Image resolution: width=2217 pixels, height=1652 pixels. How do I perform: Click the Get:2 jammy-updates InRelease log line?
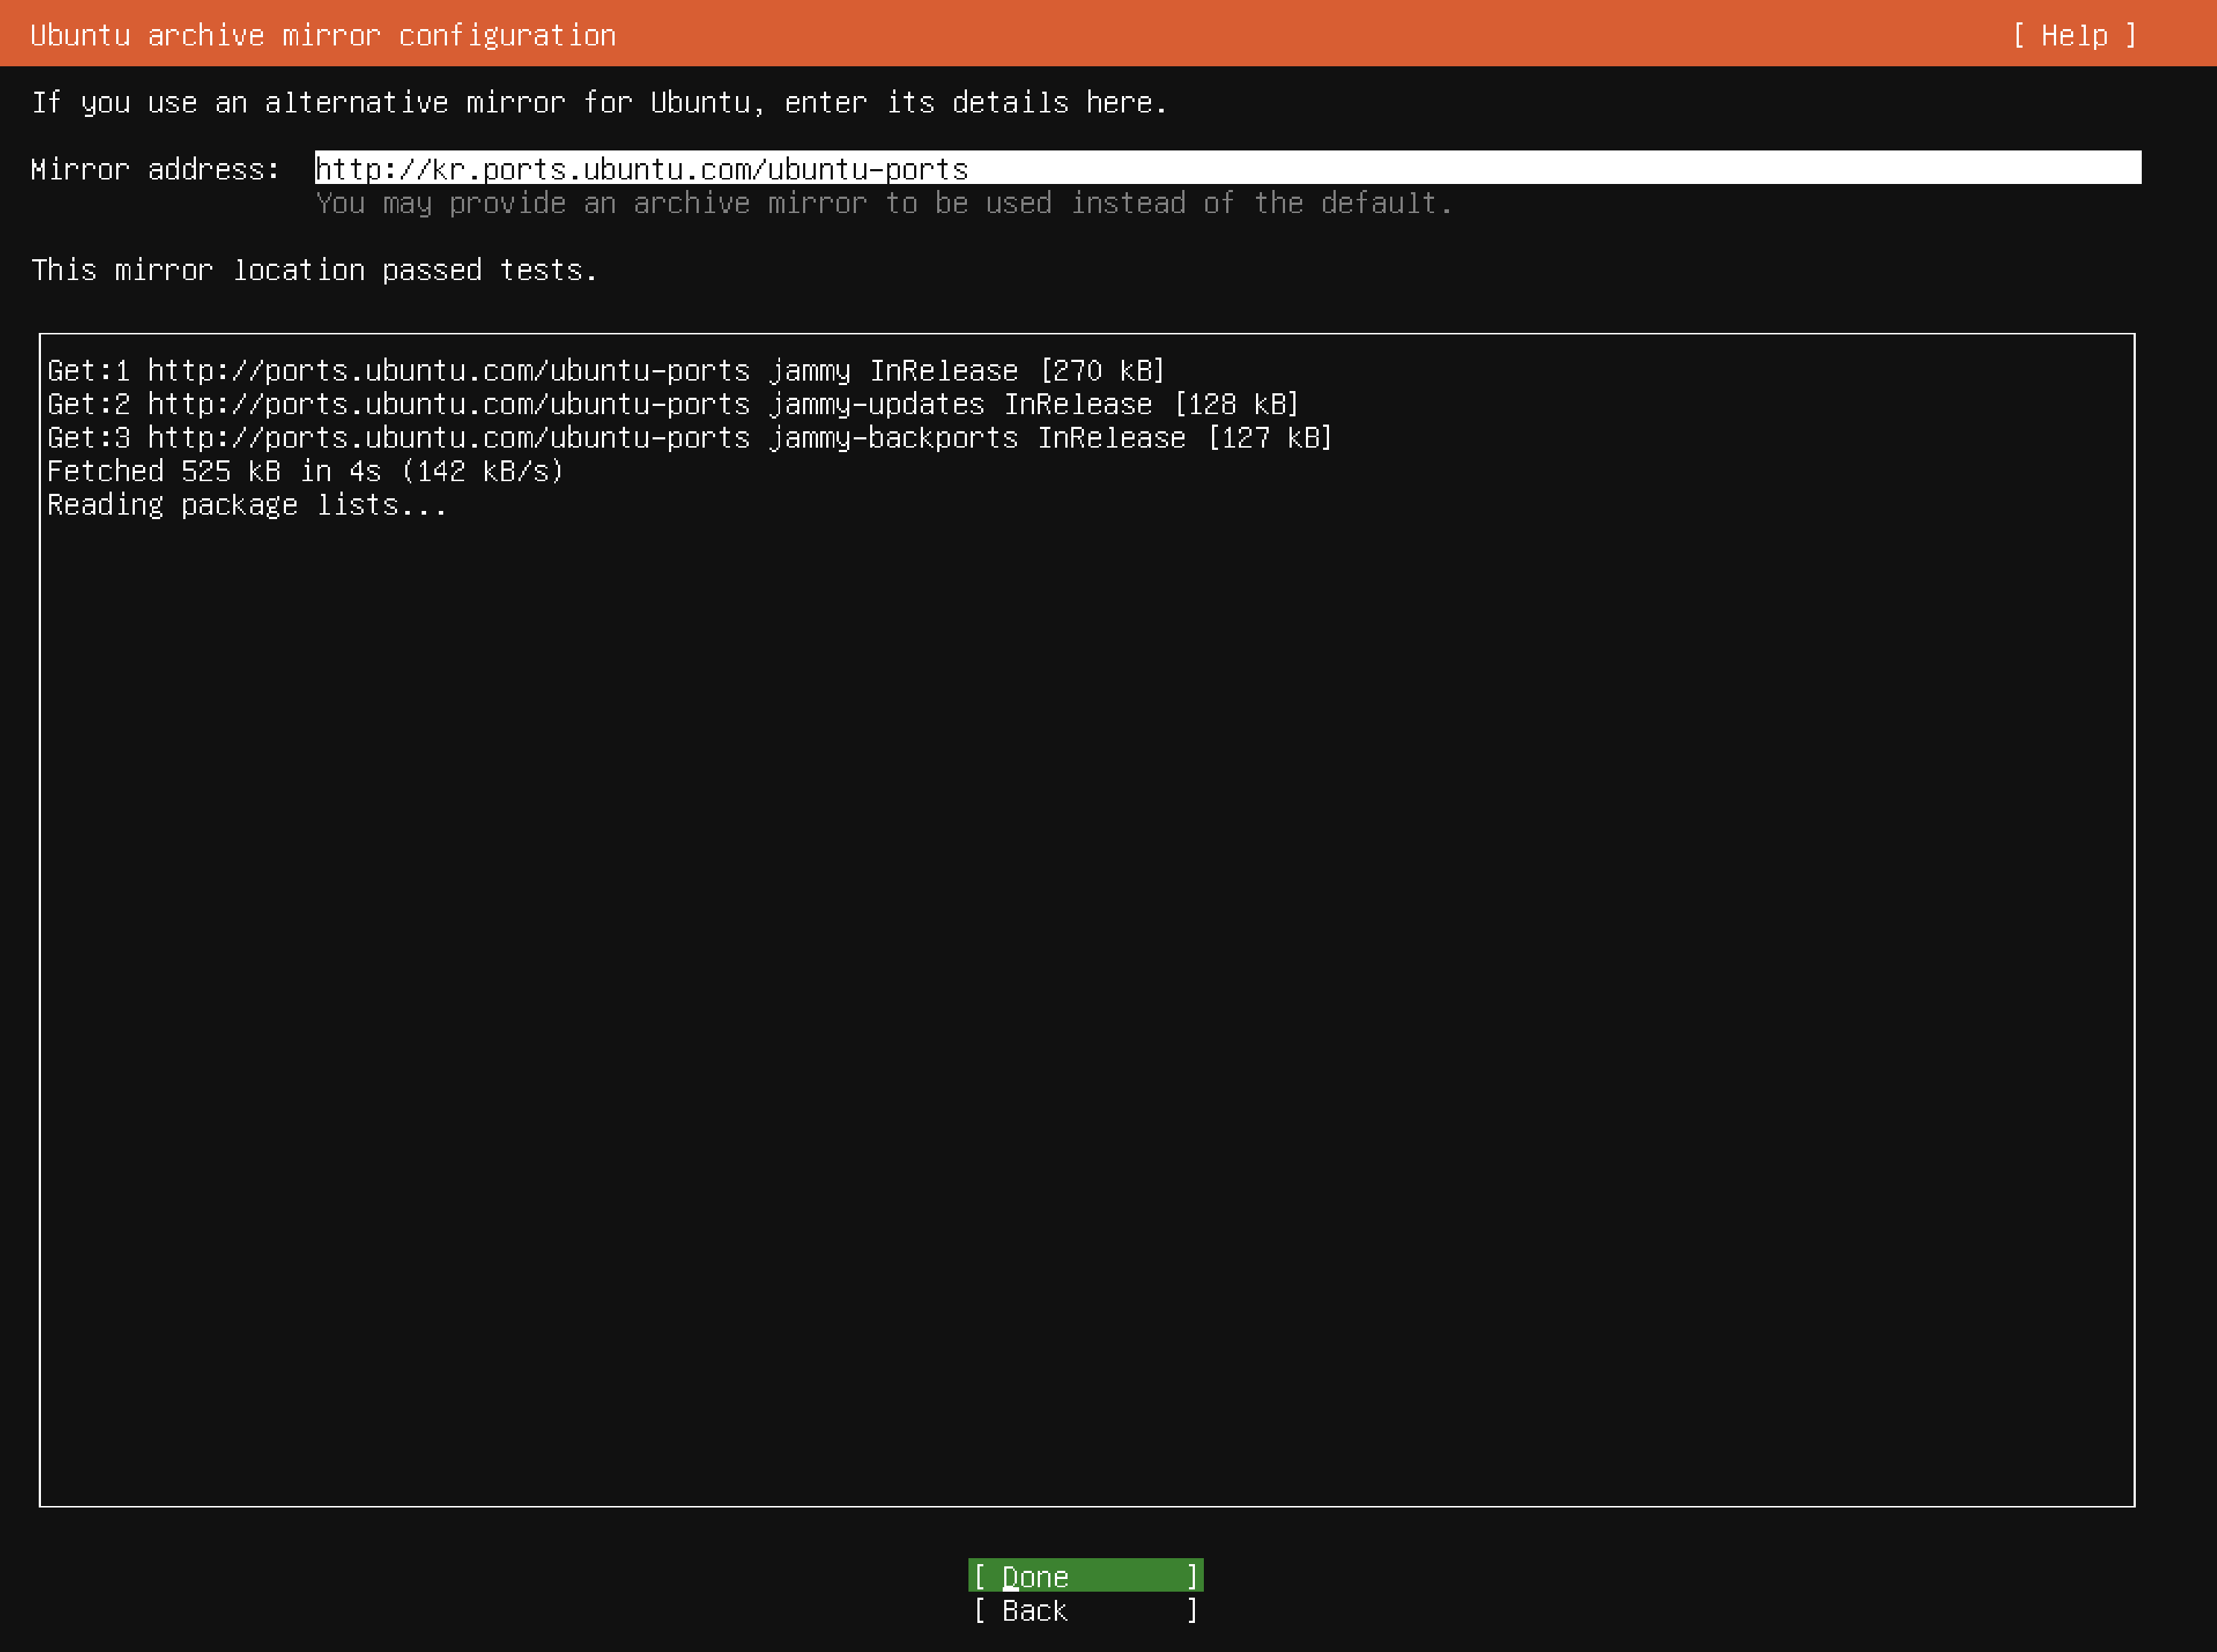tap(672, 404)
